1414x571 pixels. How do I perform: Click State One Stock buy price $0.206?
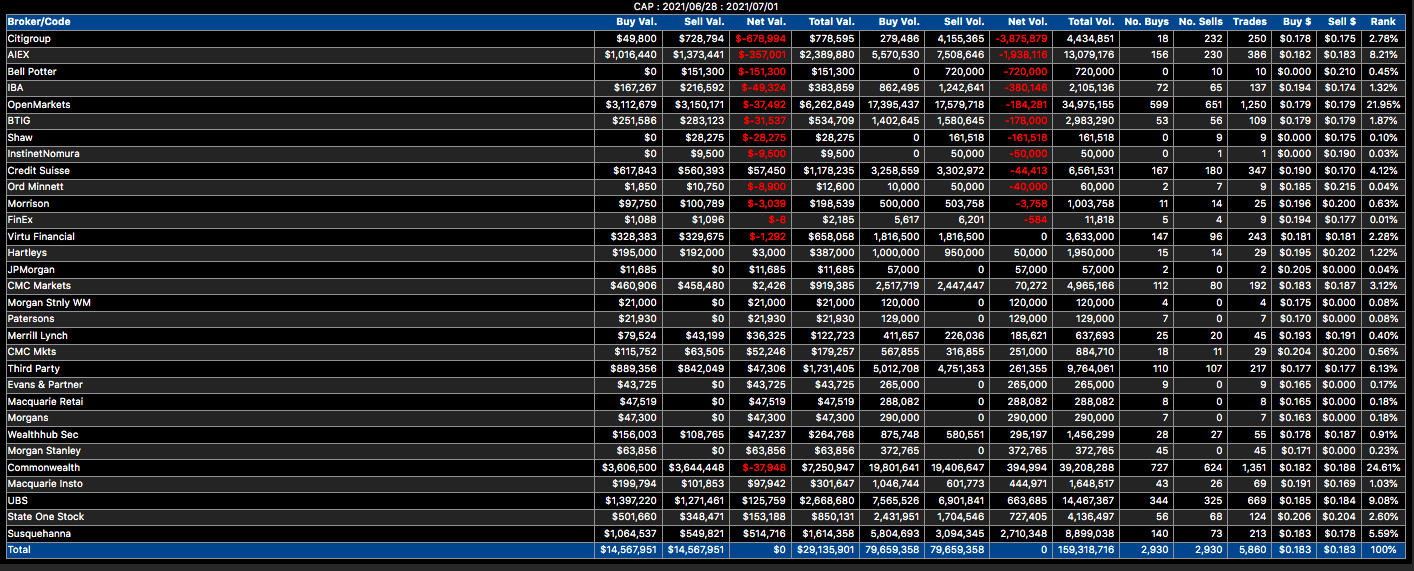[1297, 517]
